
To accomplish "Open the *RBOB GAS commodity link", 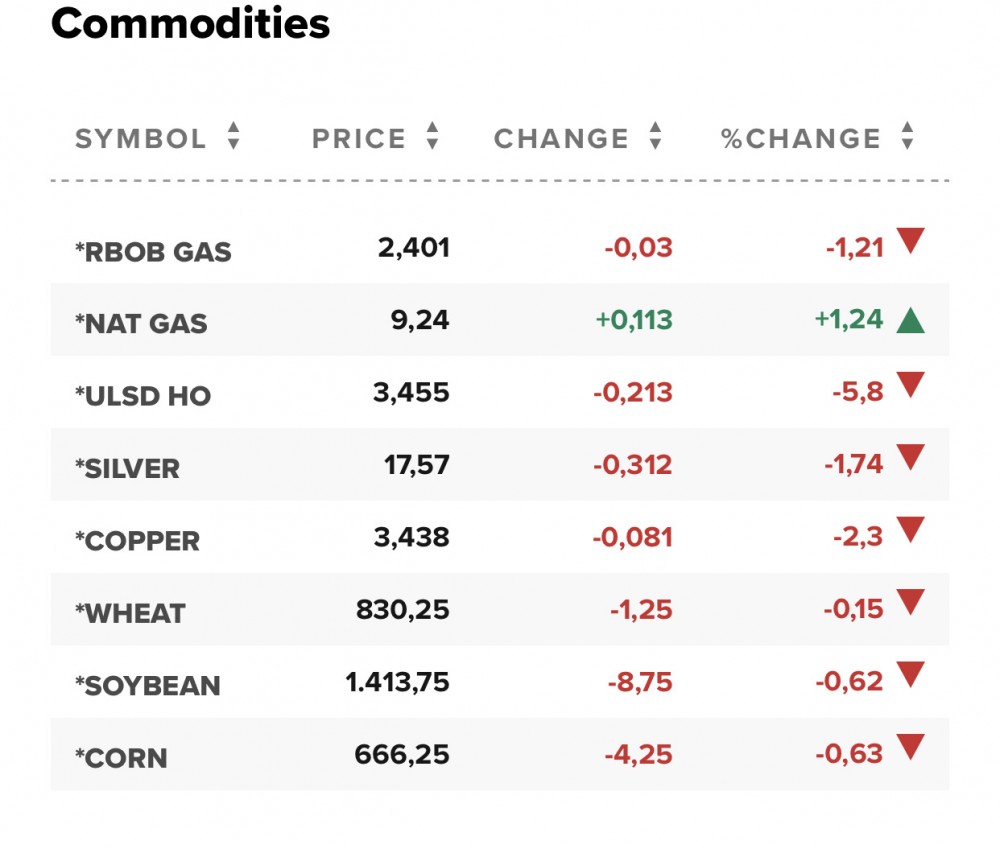I will [x=153, y=252].
